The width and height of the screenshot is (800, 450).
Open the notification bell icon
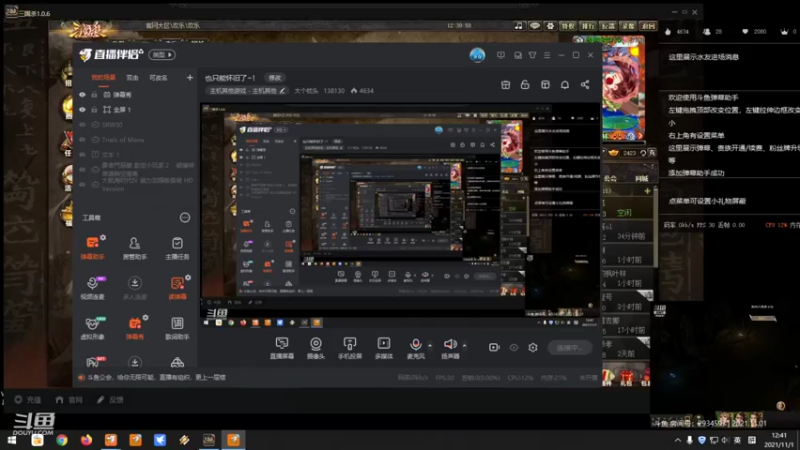[x=565, y=85]
